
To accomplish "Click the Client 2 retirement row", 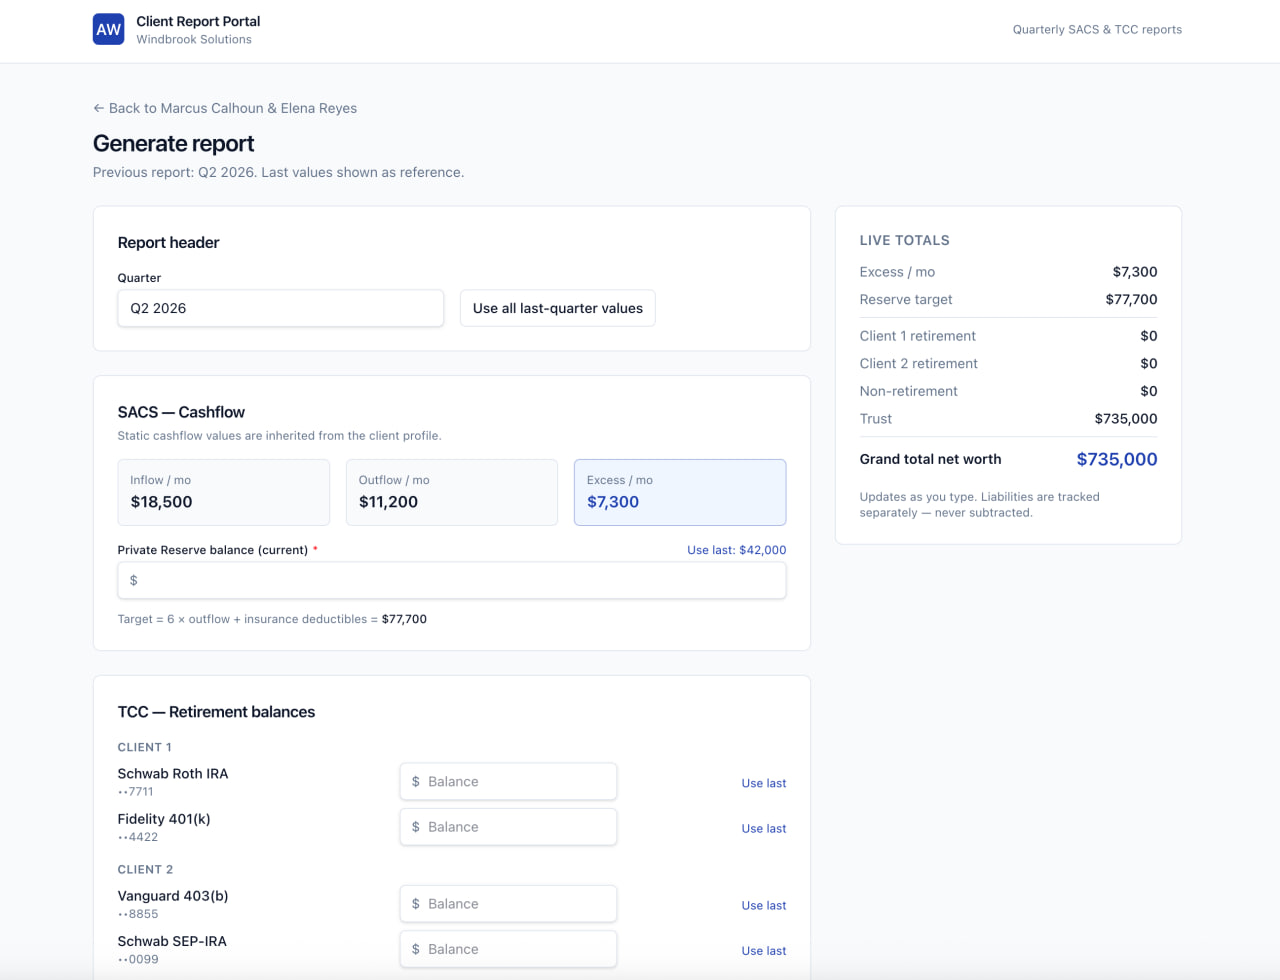I will tap(1008, 363).
